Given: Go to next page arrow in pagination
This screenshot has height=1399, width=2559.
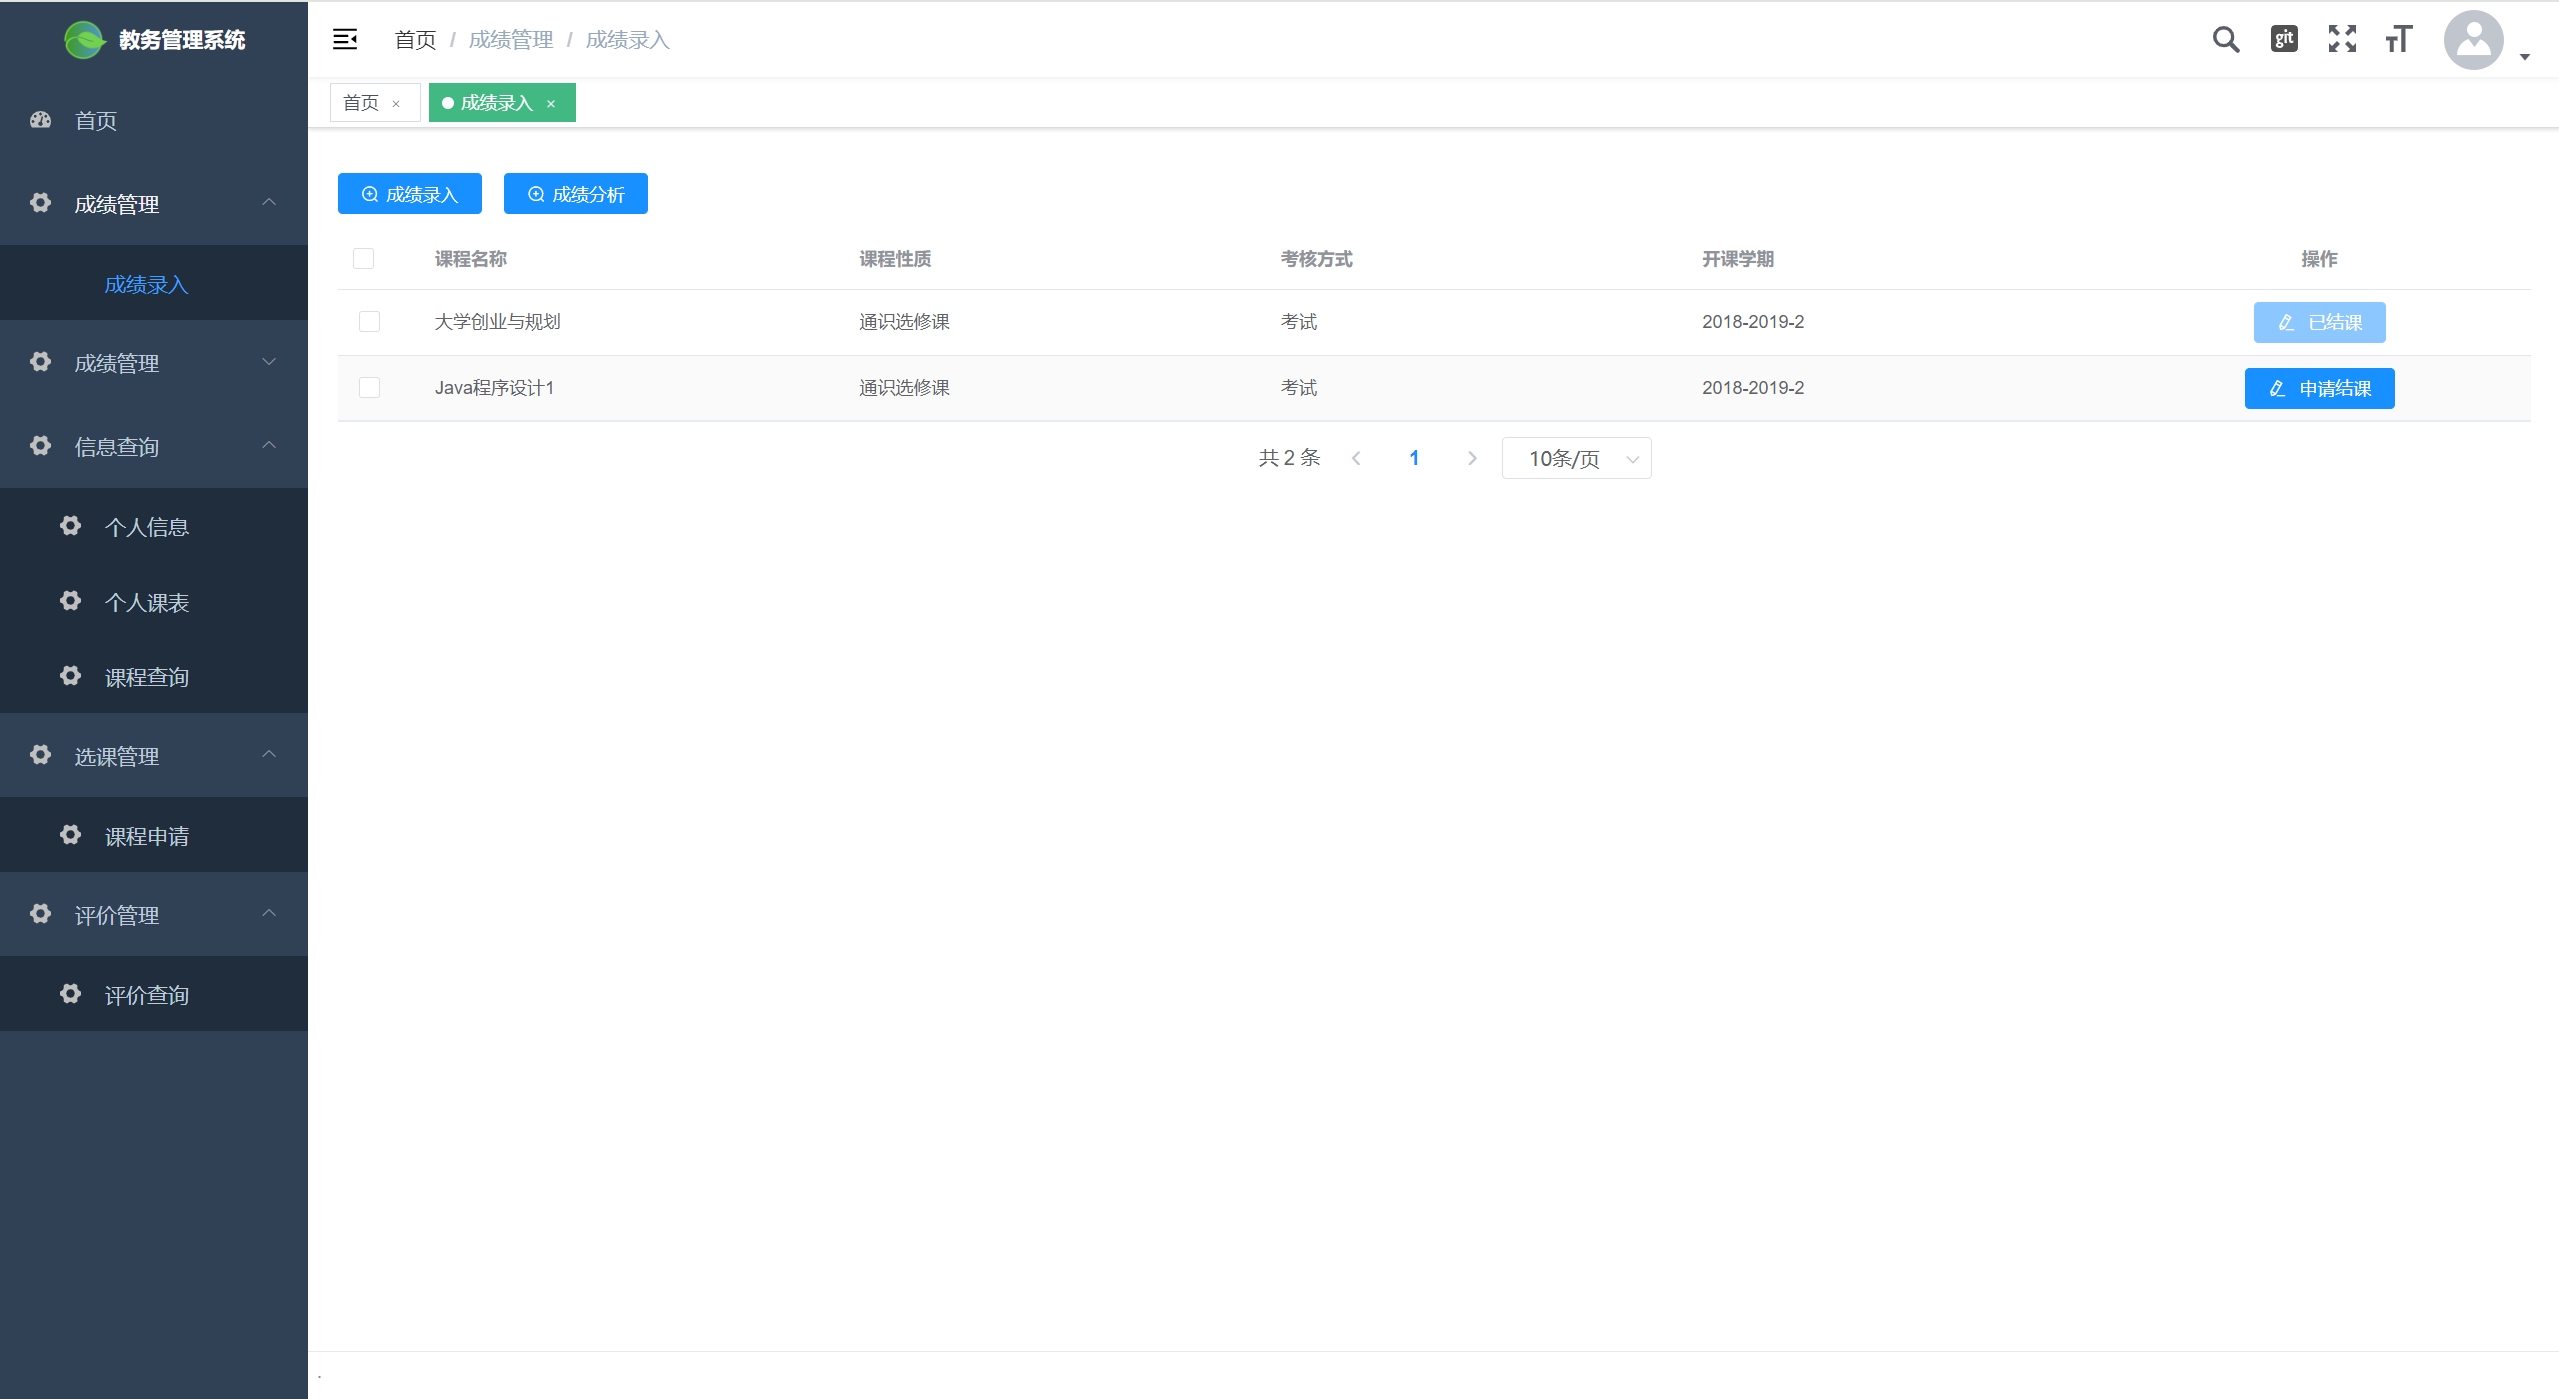Looking at the screenshot, I should [1471, 459].
